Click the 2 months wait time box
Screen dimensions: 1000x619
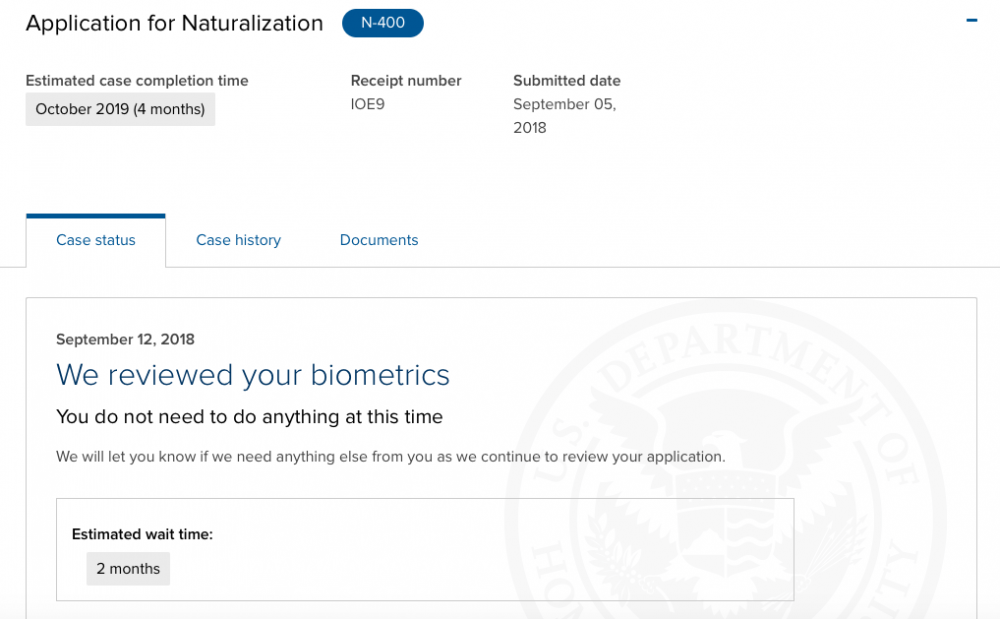point(128,569)
